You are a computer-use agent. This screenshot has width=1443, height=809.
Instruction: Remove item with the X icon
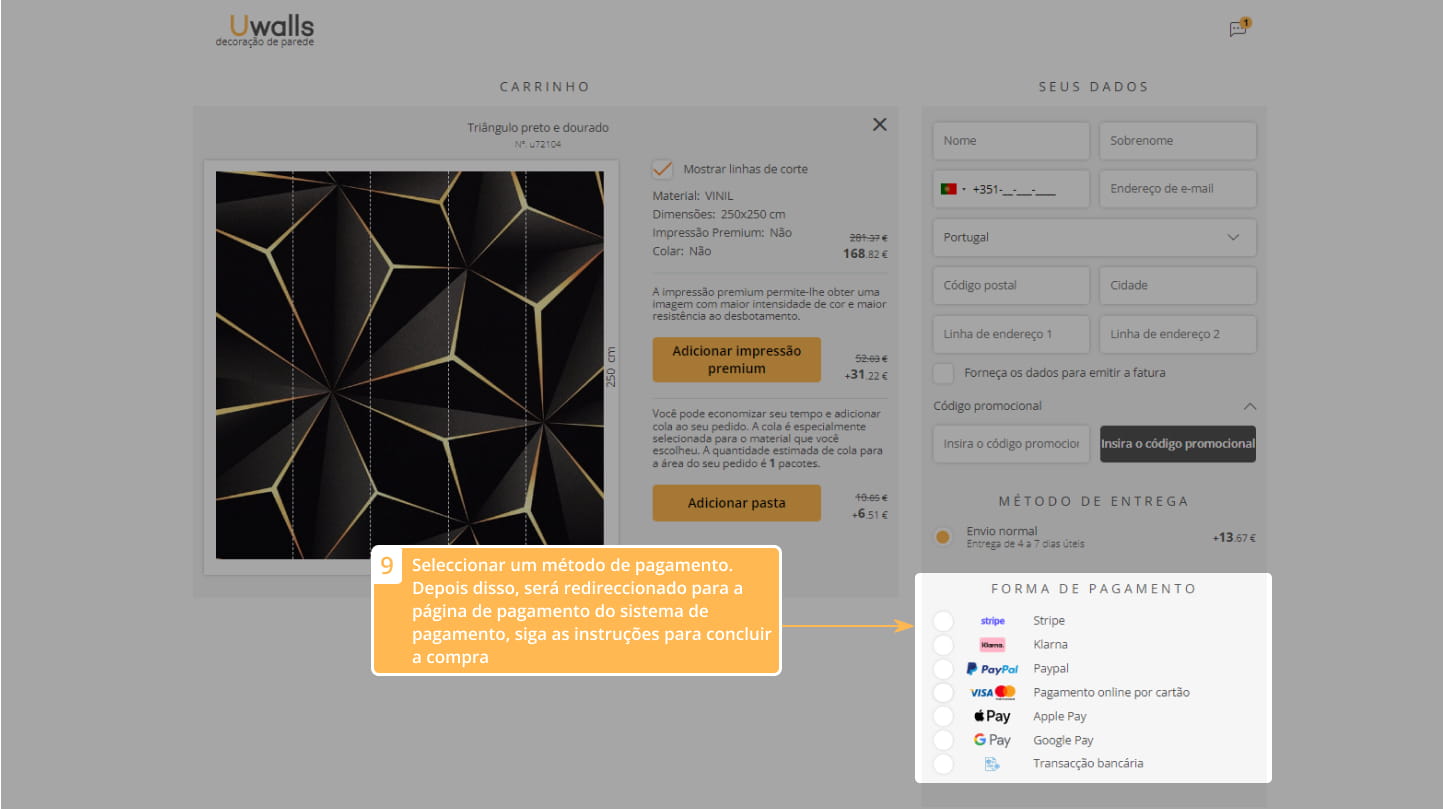click(879, 124)
